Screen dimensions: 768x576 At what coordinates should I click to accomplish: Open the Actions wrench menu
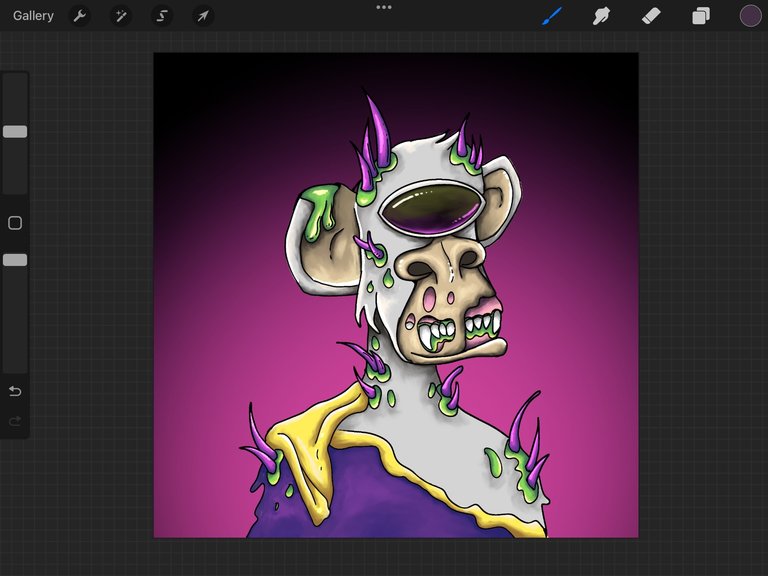click(x=80, y=16)
